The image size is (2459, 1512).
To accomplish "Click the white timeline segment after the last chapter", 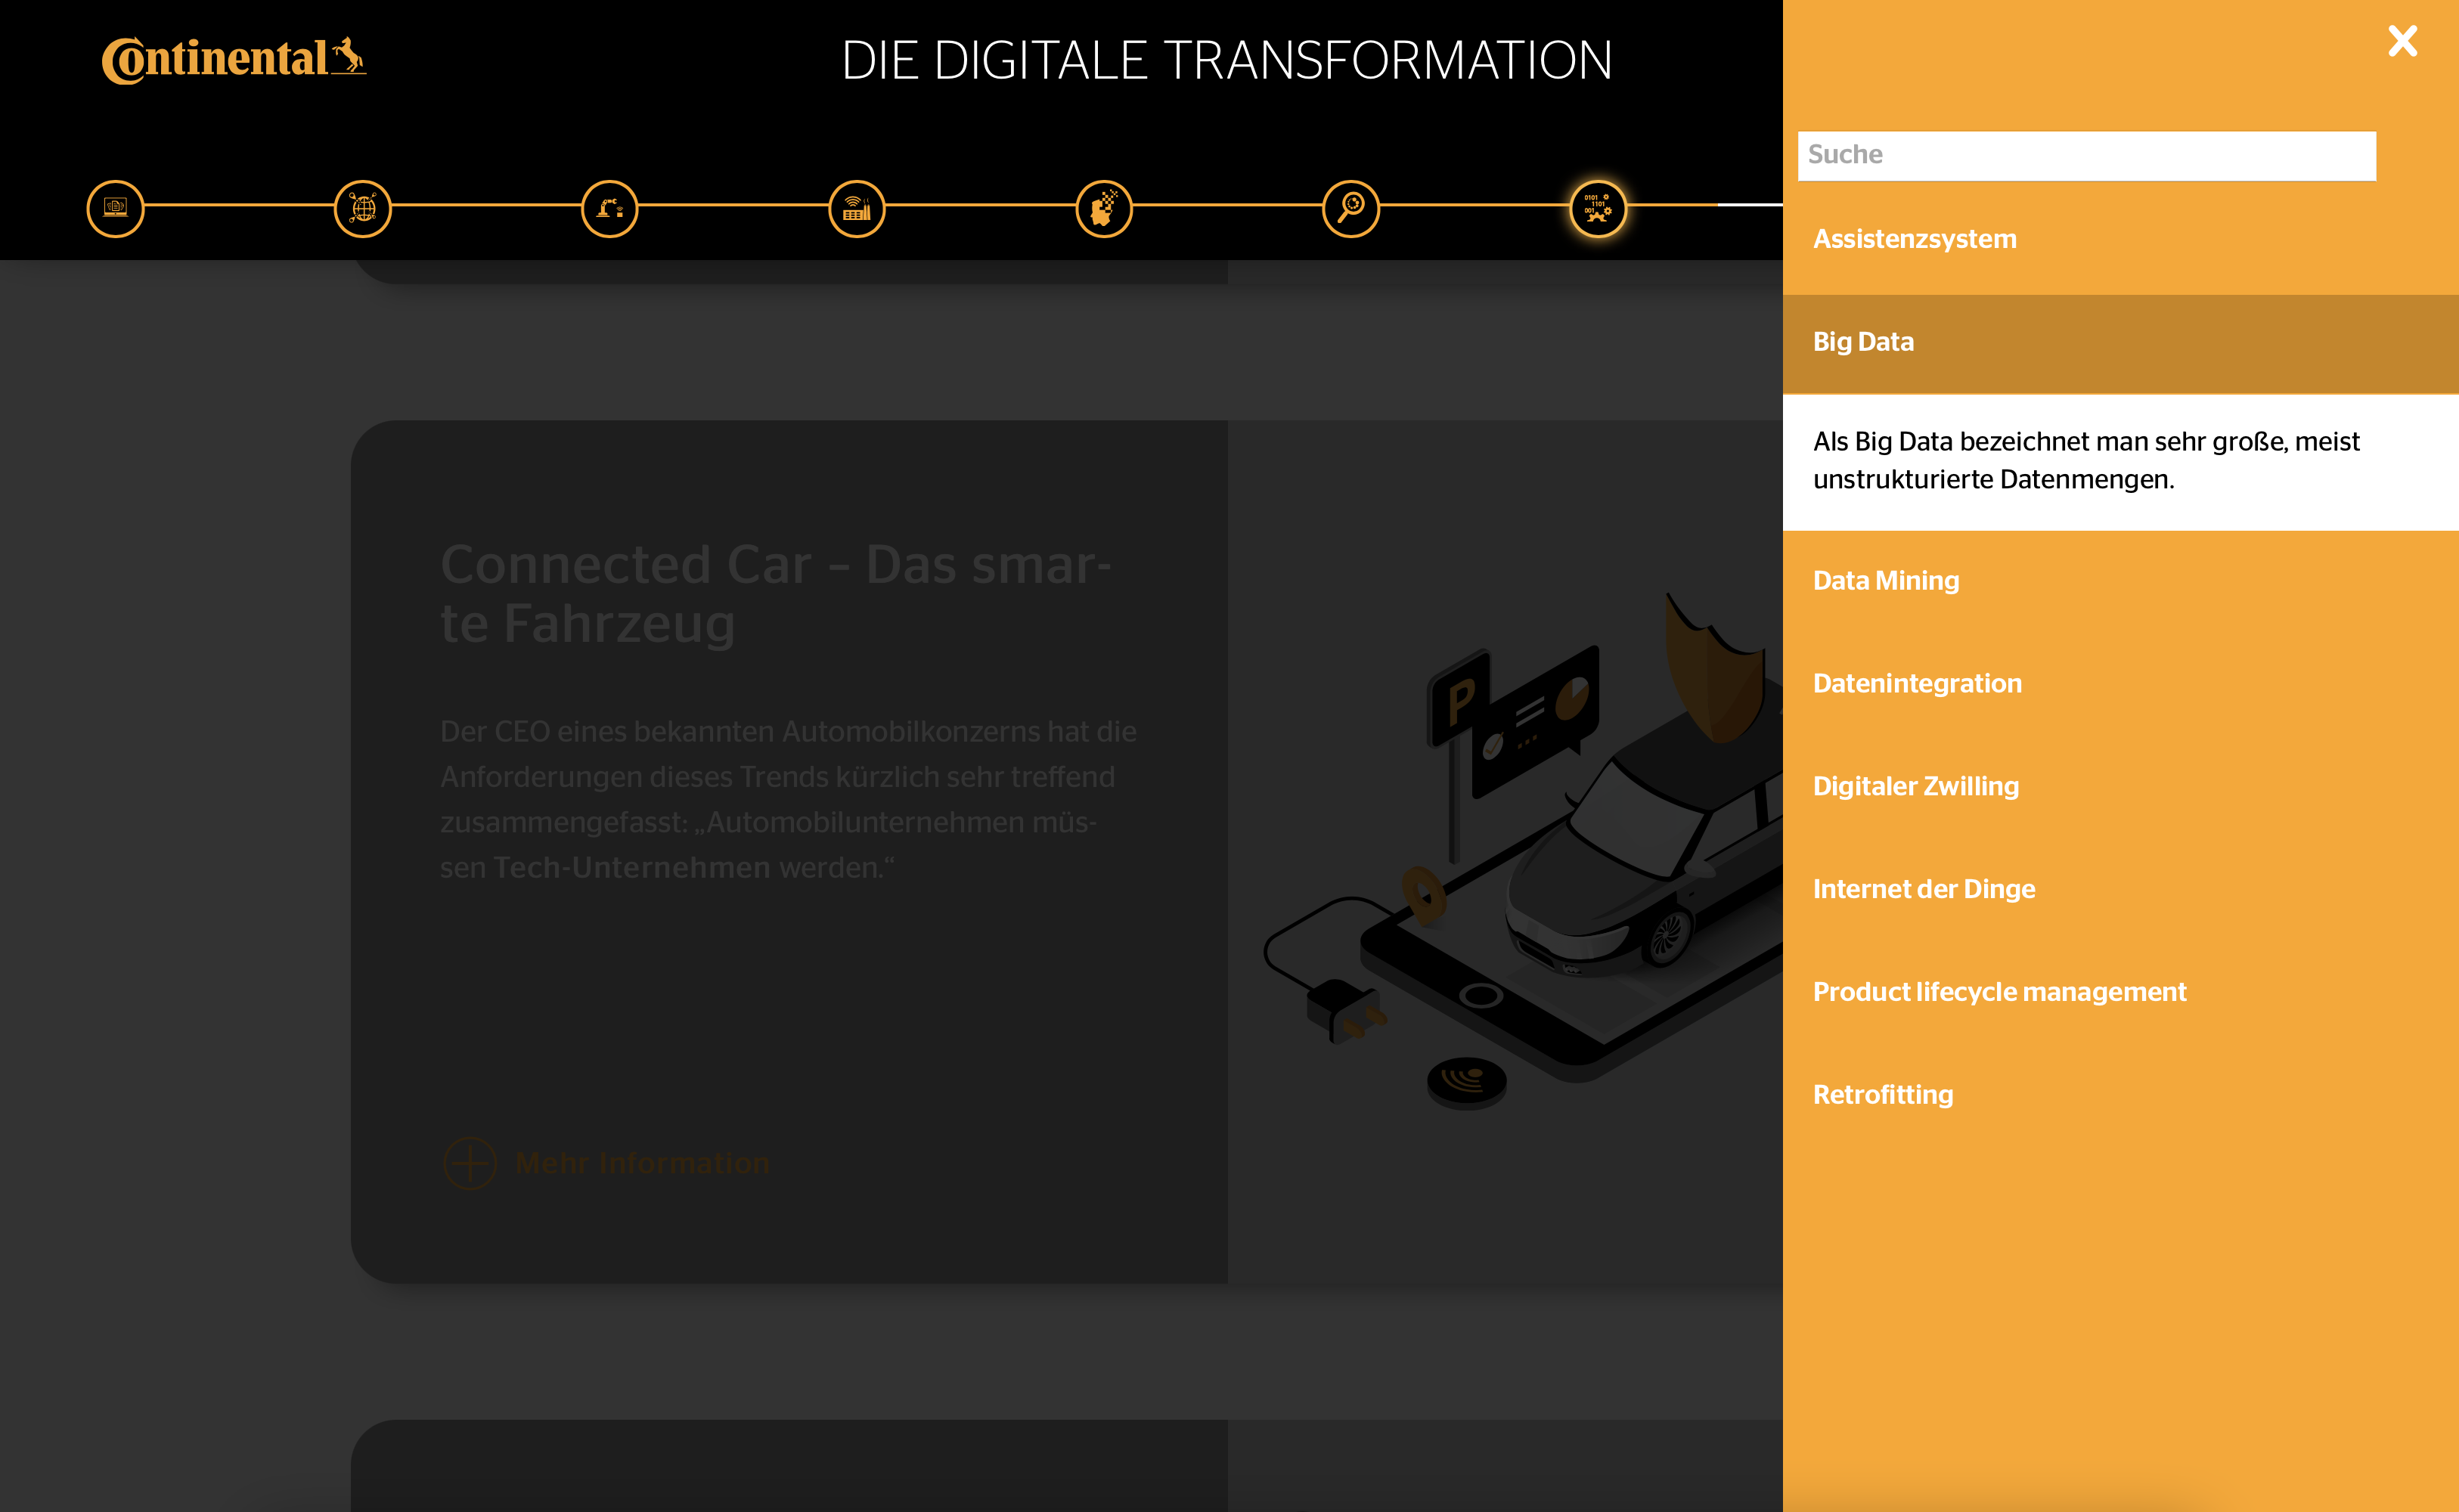I will [1748, 205].
